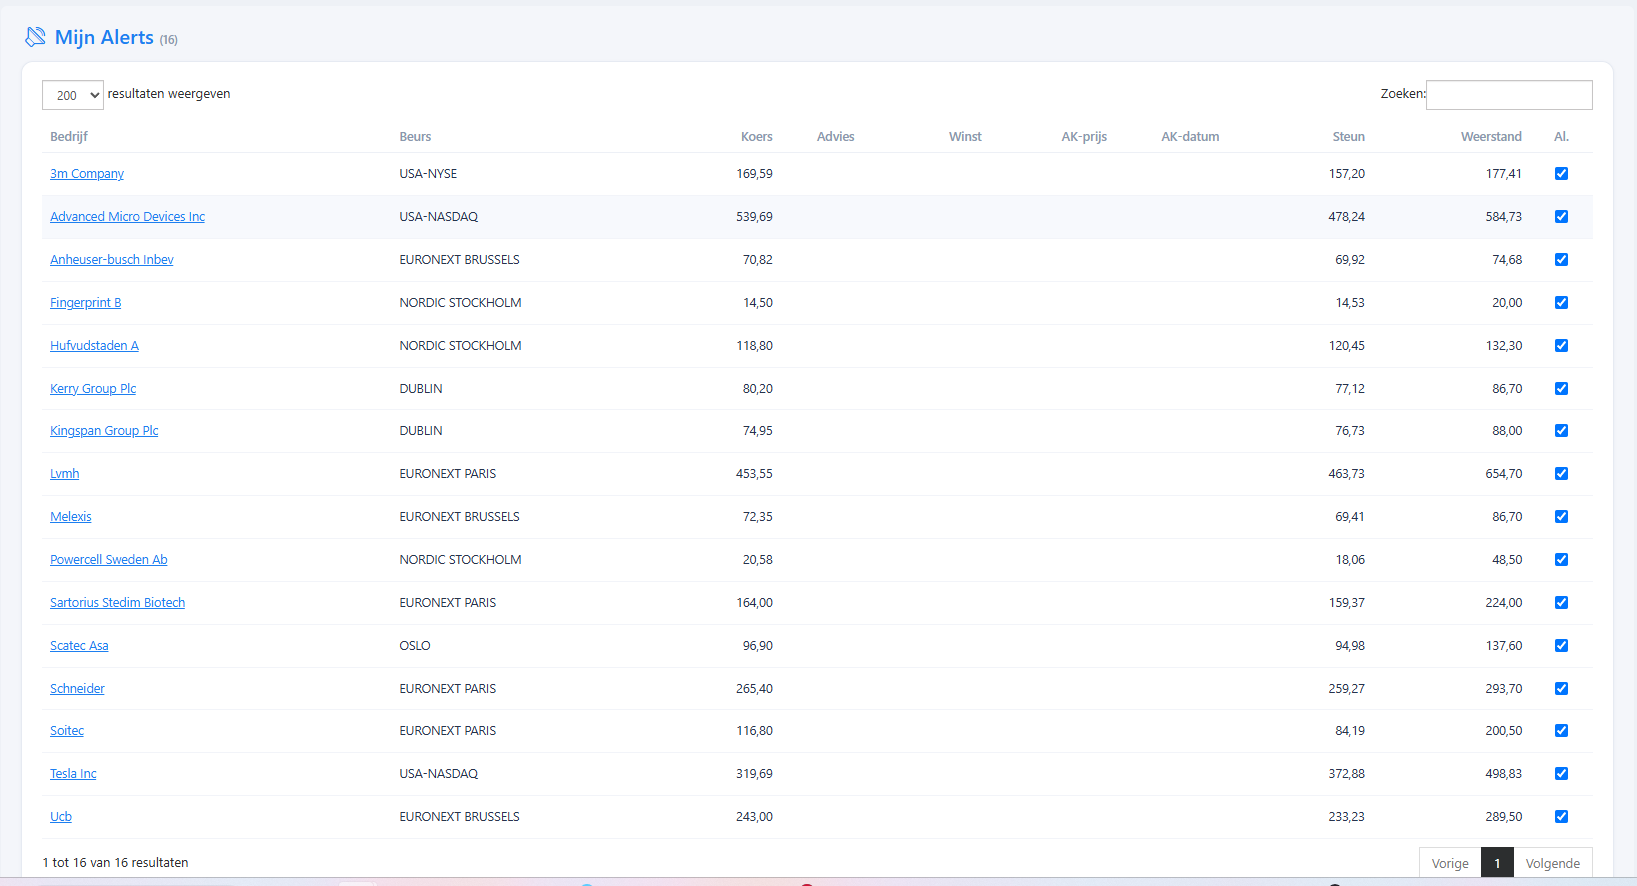
Task: Toggle alert checkbox for Fingerprint B
Action: click(1561, 303)
